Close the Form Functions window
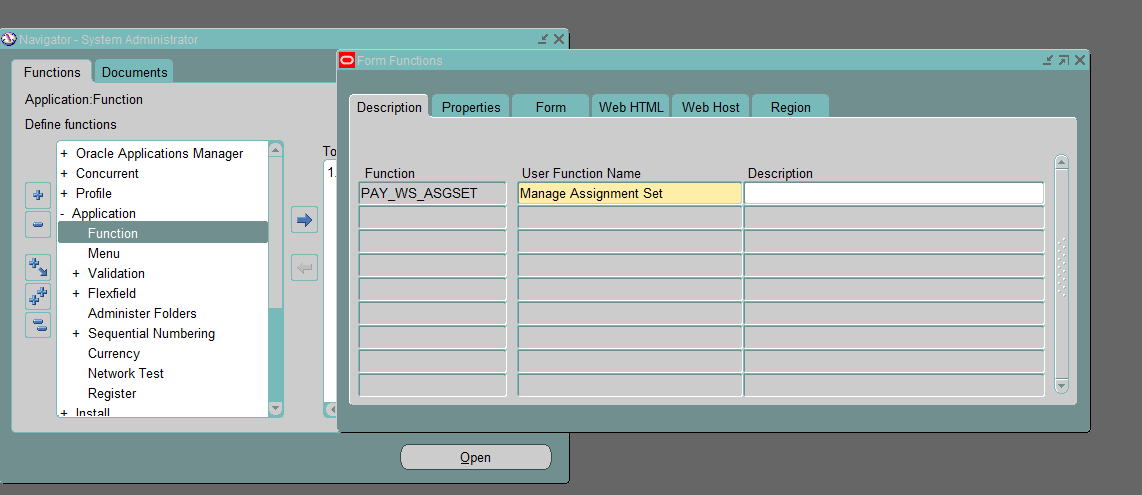The width and height of the screenshot is (1142, 495). [1080, 60]
